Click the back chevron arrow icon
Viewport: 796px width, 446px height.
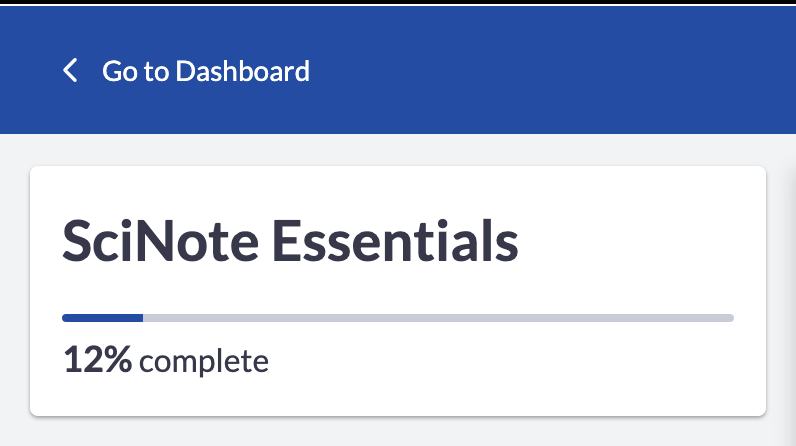70,71
